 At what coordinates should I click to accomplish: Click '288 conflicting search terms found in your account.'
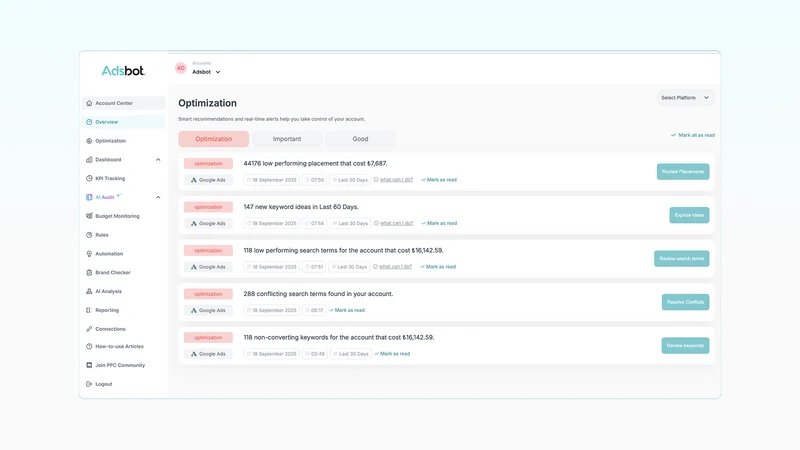318,294
